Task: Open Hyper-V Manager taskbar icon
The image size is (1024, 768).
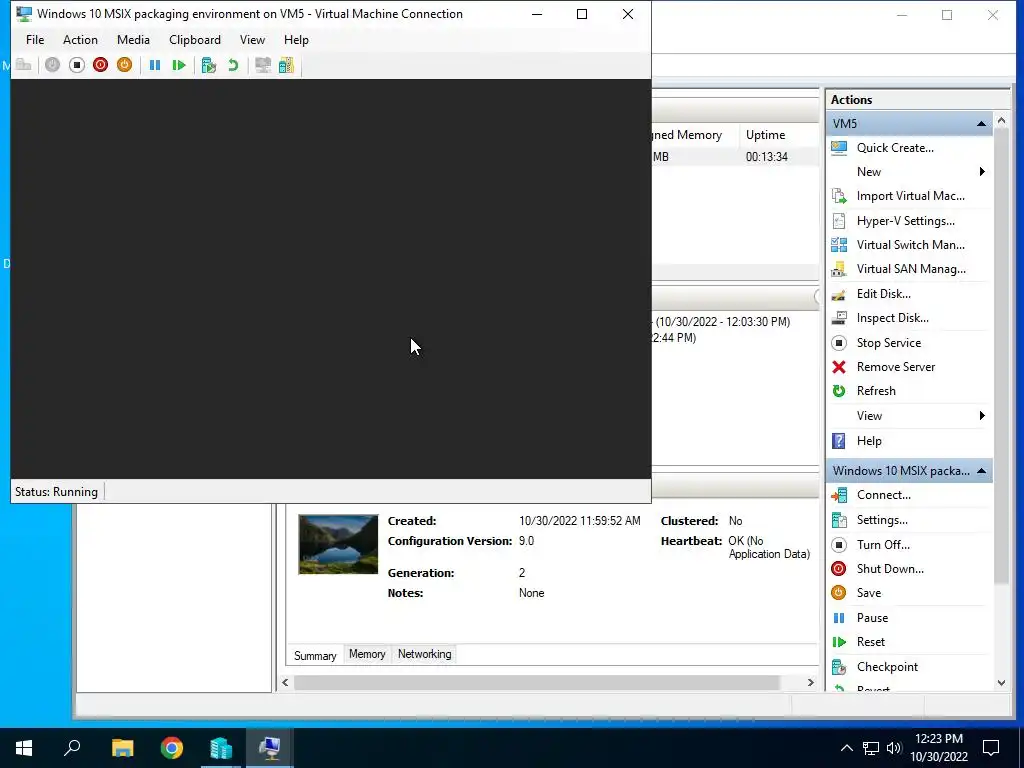Action: coord(221,748)
